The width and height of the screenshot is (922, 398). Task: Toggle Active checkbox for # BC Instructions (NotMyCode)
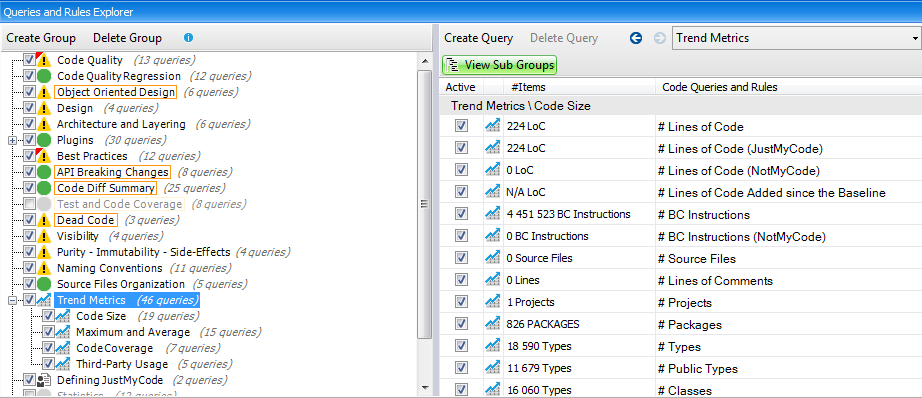[462, 236]
